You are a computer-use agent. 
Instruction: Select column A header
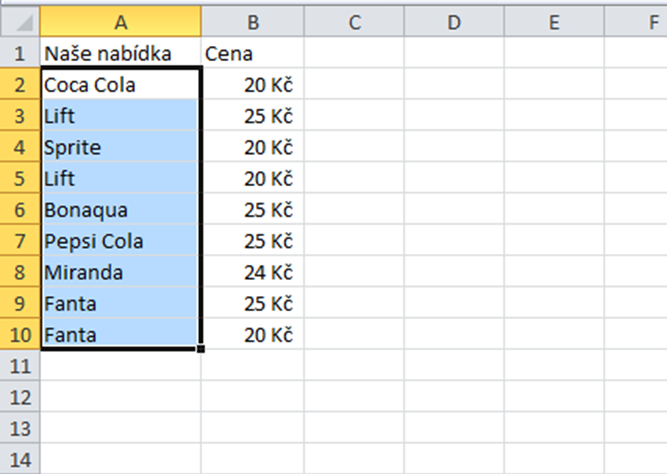(121, 22)
